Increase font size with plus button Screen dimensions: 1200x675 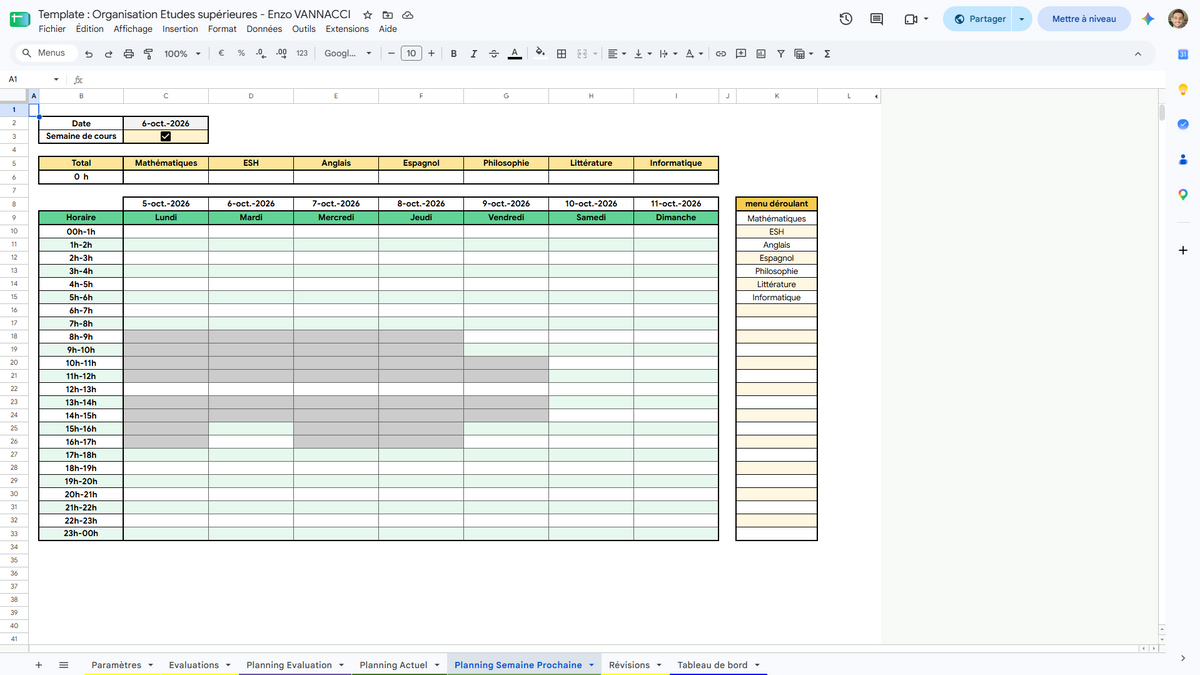(x=431, y=54)
